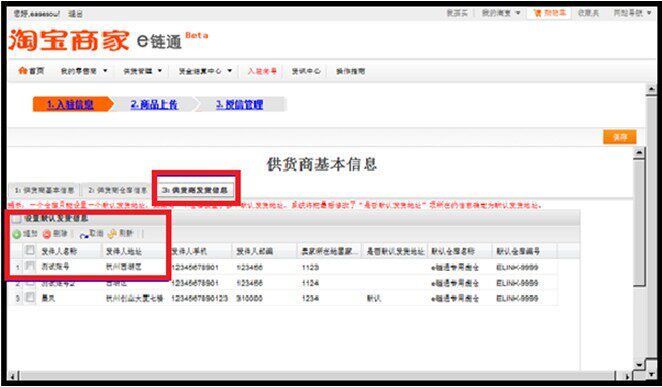Image resolution: width=662 pixels, height=387 pixels.
Task: Click the horizontal scrollbar left arrow
Action: pos(12,376)
